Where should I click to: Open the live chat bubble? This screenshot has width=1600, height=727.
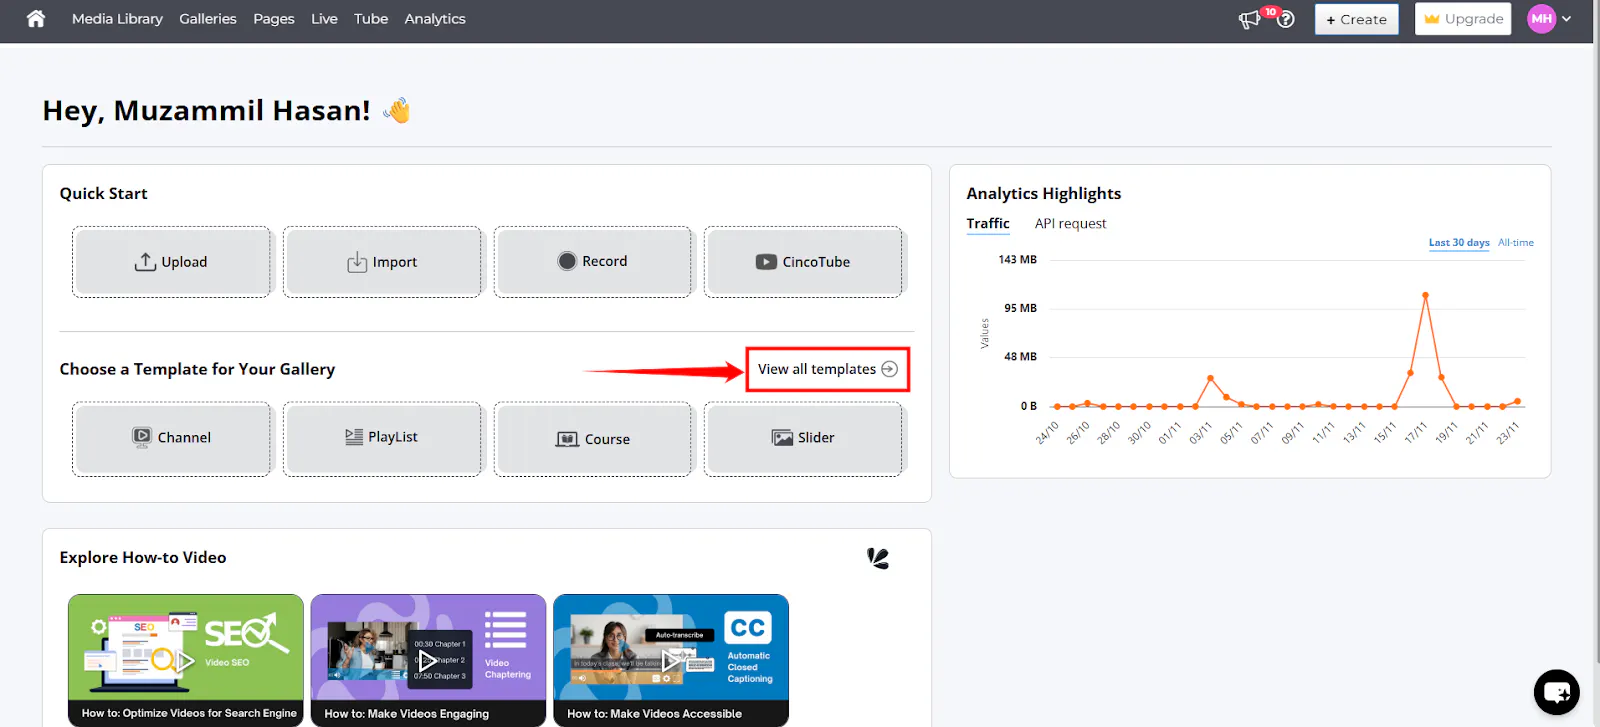[1557, 692]
